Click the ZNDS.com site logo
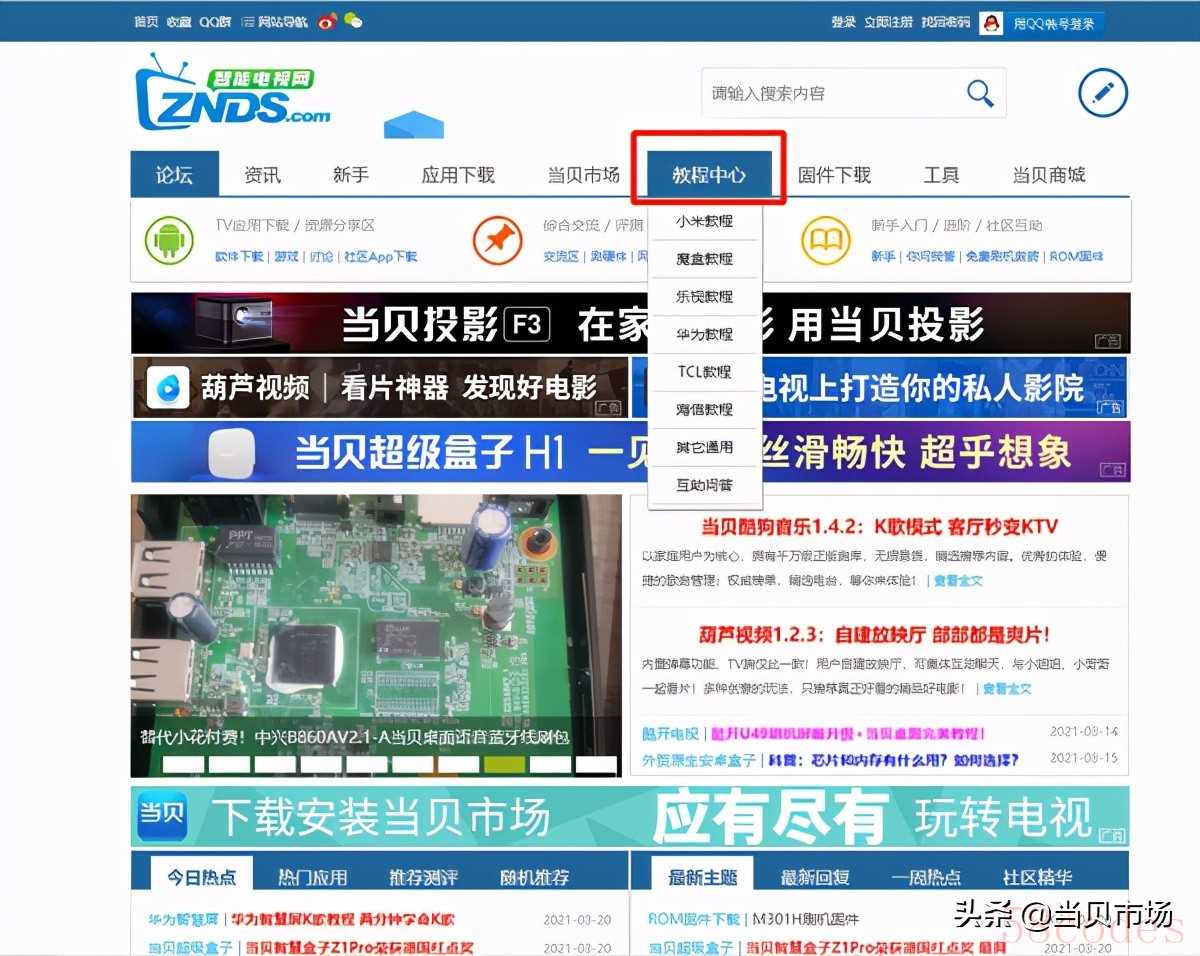Viewport: 1200px width, 956px height. pos(233,93)
